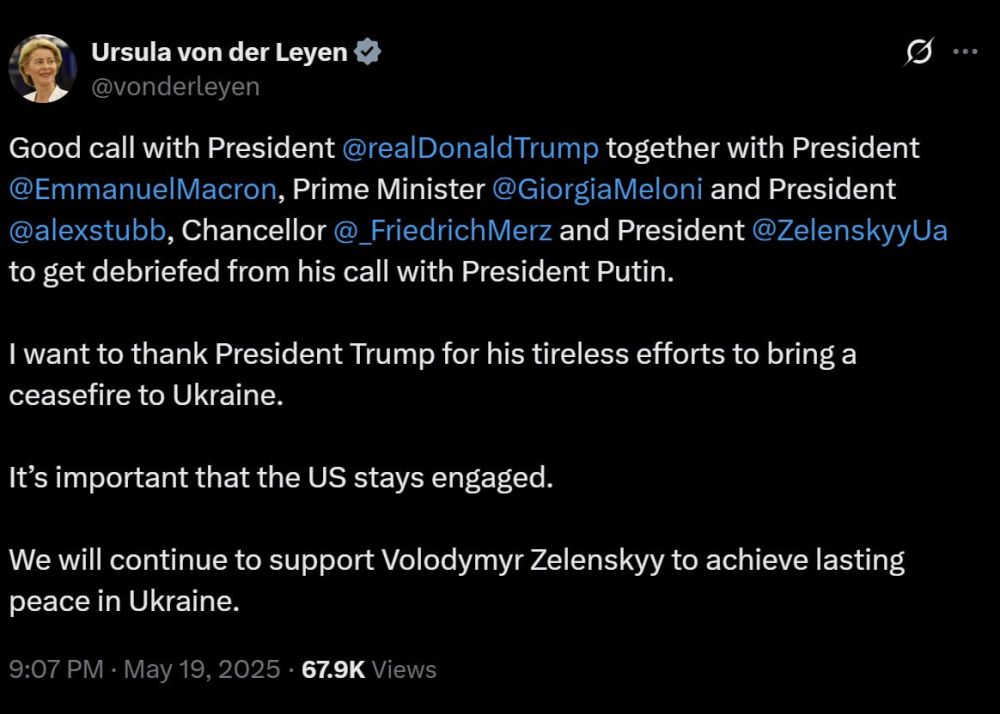This screenshot has width=1000, height=714.
Task: Open the Grok explain-post icon
Action: (918, 53)
